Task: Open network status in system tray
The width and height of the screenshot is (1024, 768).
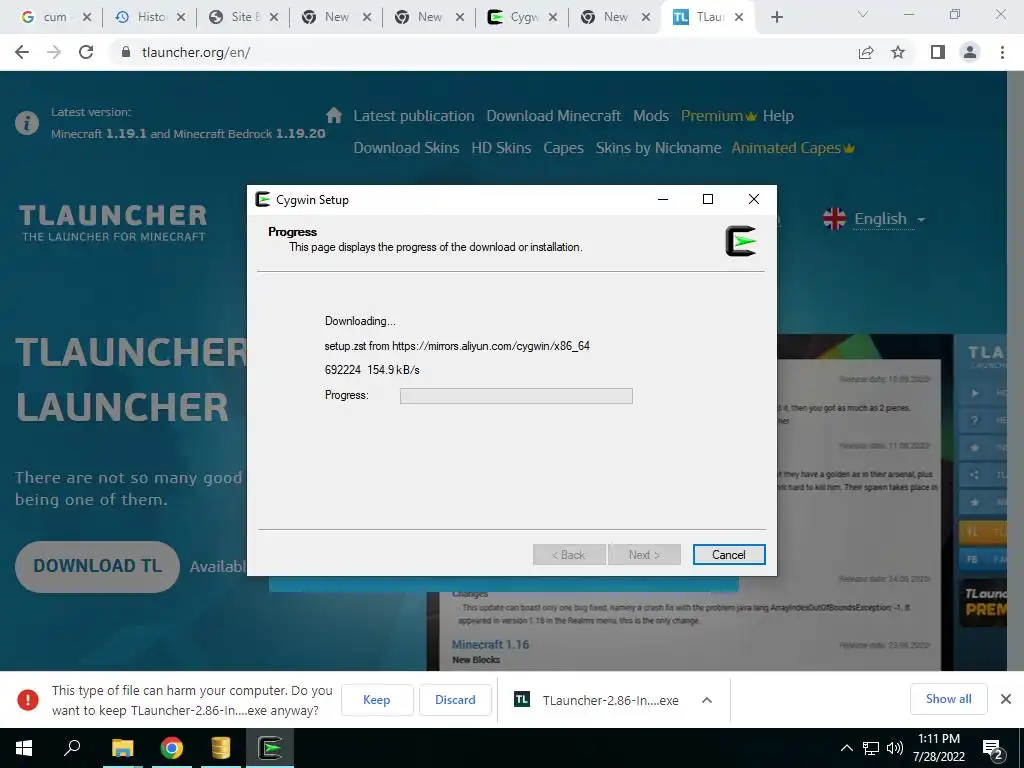Action: coord(871,748)
